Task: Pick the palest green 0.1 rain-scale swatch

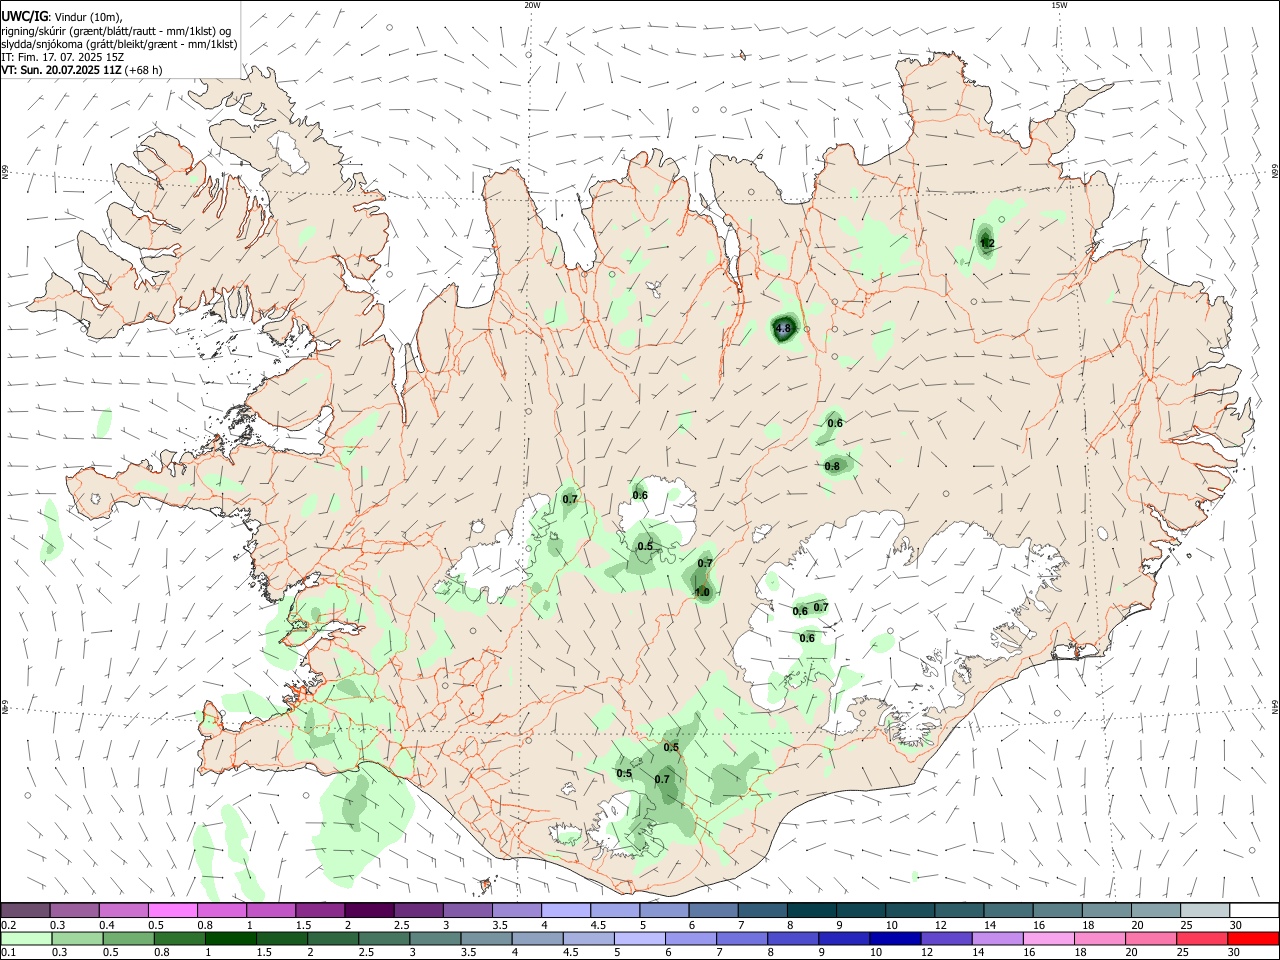Action: (x=26, y=938)
